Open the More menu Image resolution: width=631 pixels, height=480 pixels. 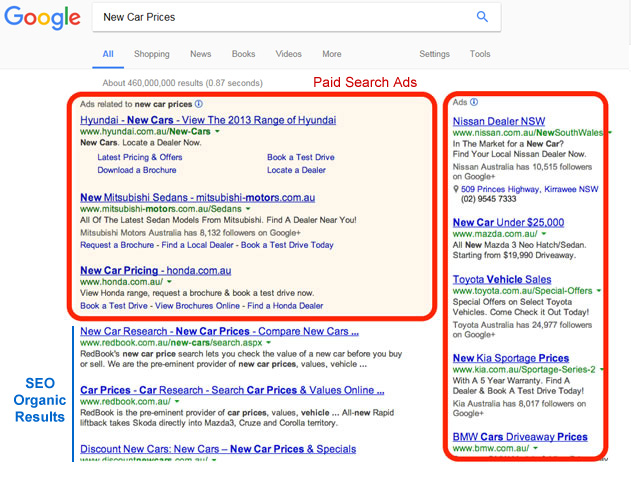tap(332, 54)
